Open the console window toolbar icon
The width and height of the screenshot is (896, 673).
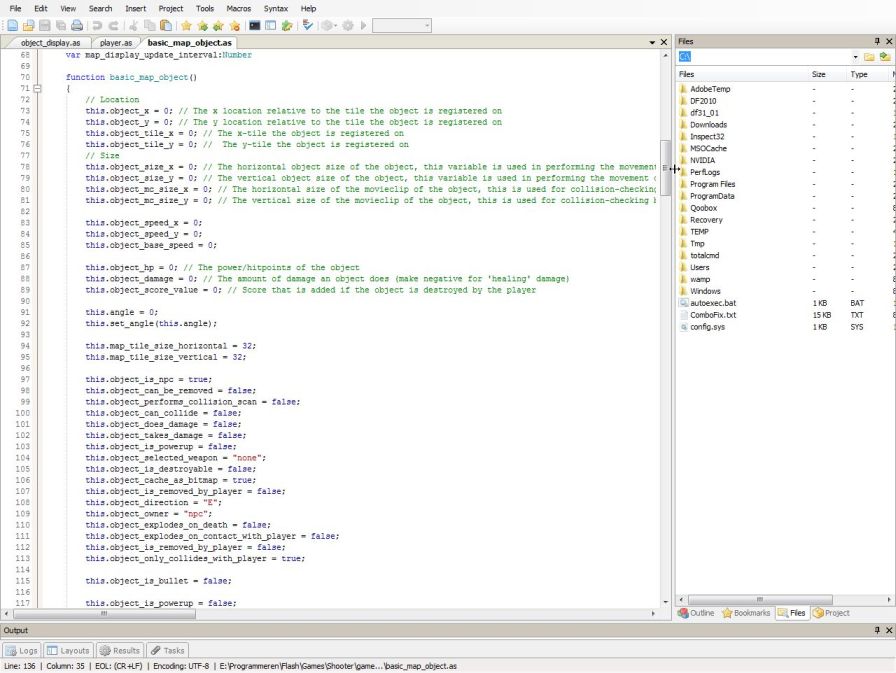(x=255, y=25)
